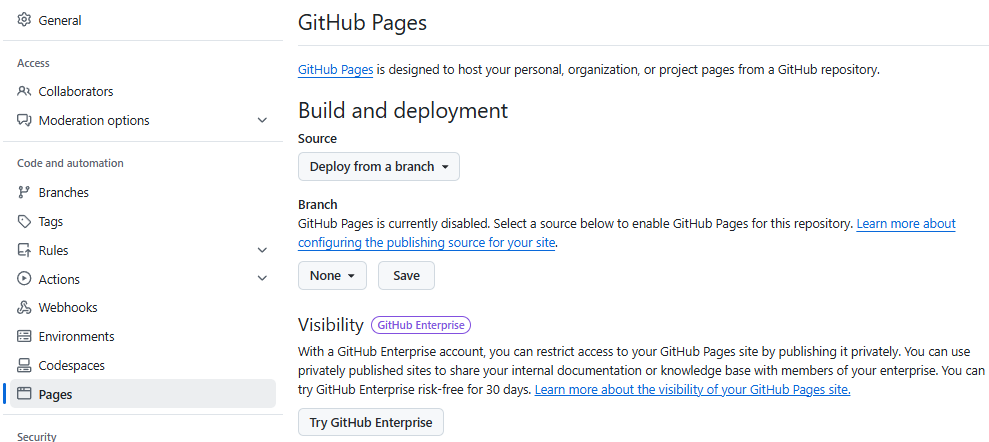Click the Codespaces icon in sidebar
Viewport: 989px width, 442px height.
pos(25,366)
